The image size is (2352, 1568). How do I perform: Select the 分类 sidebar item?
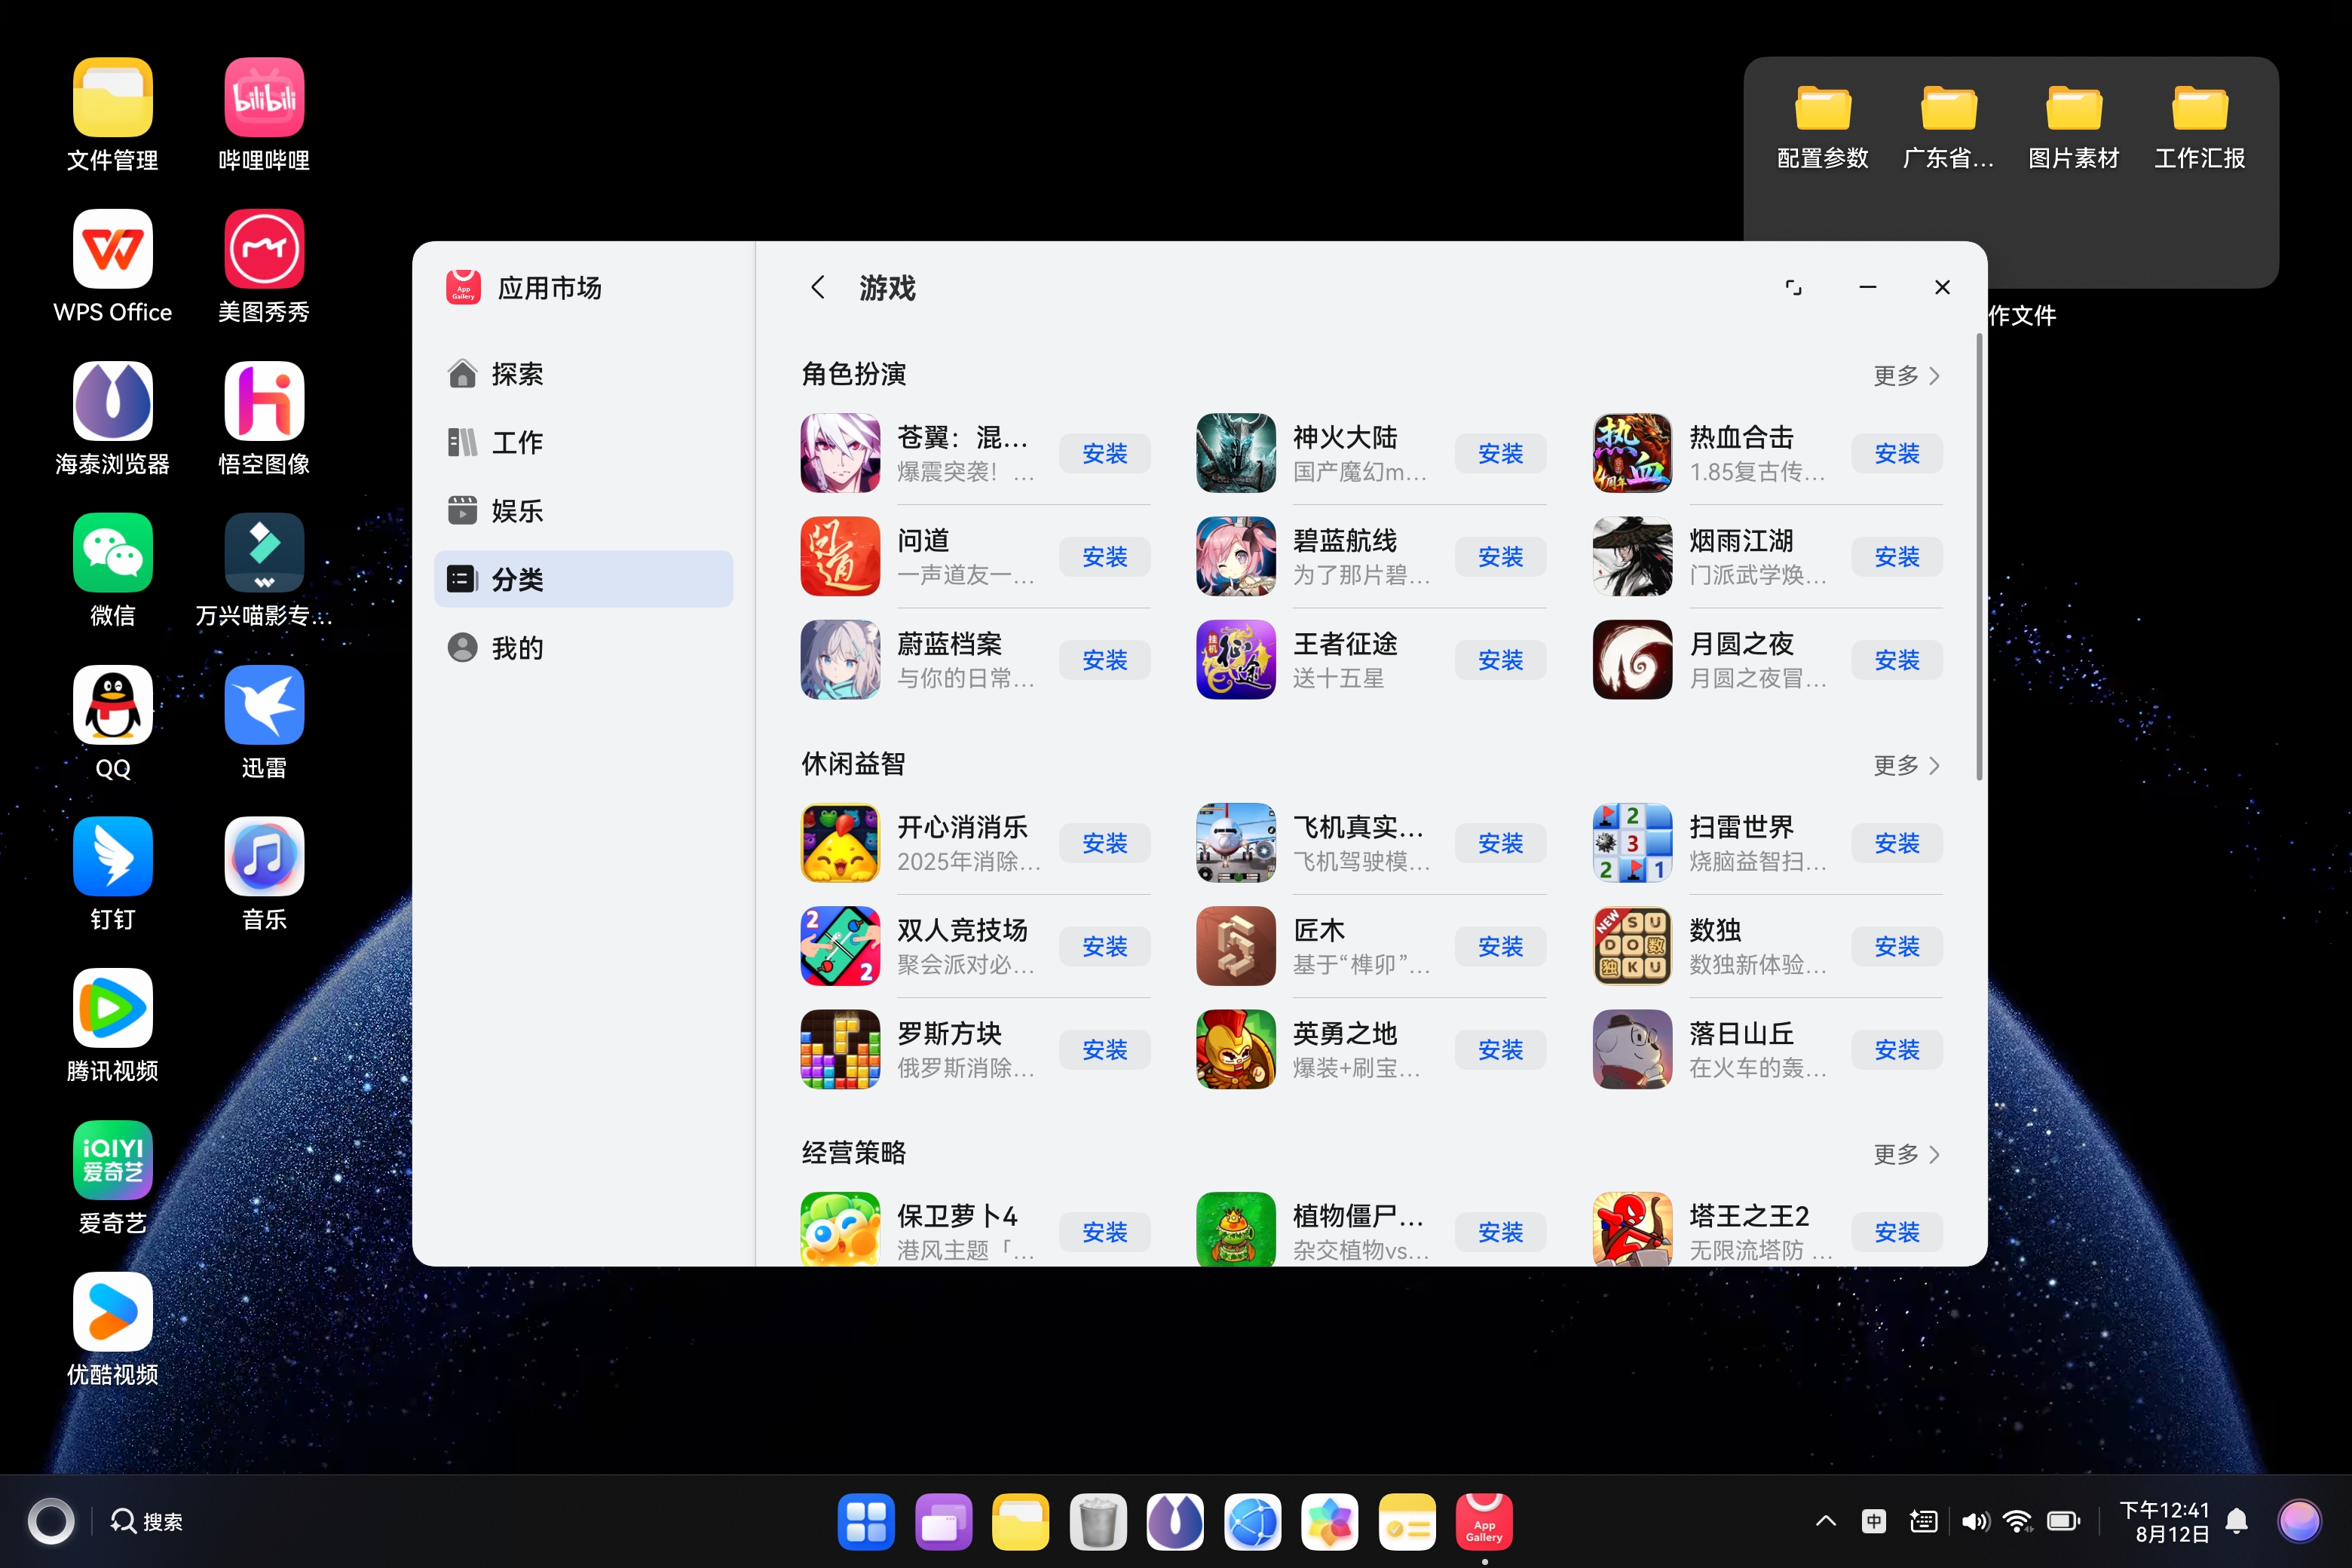tap(583, 579)
